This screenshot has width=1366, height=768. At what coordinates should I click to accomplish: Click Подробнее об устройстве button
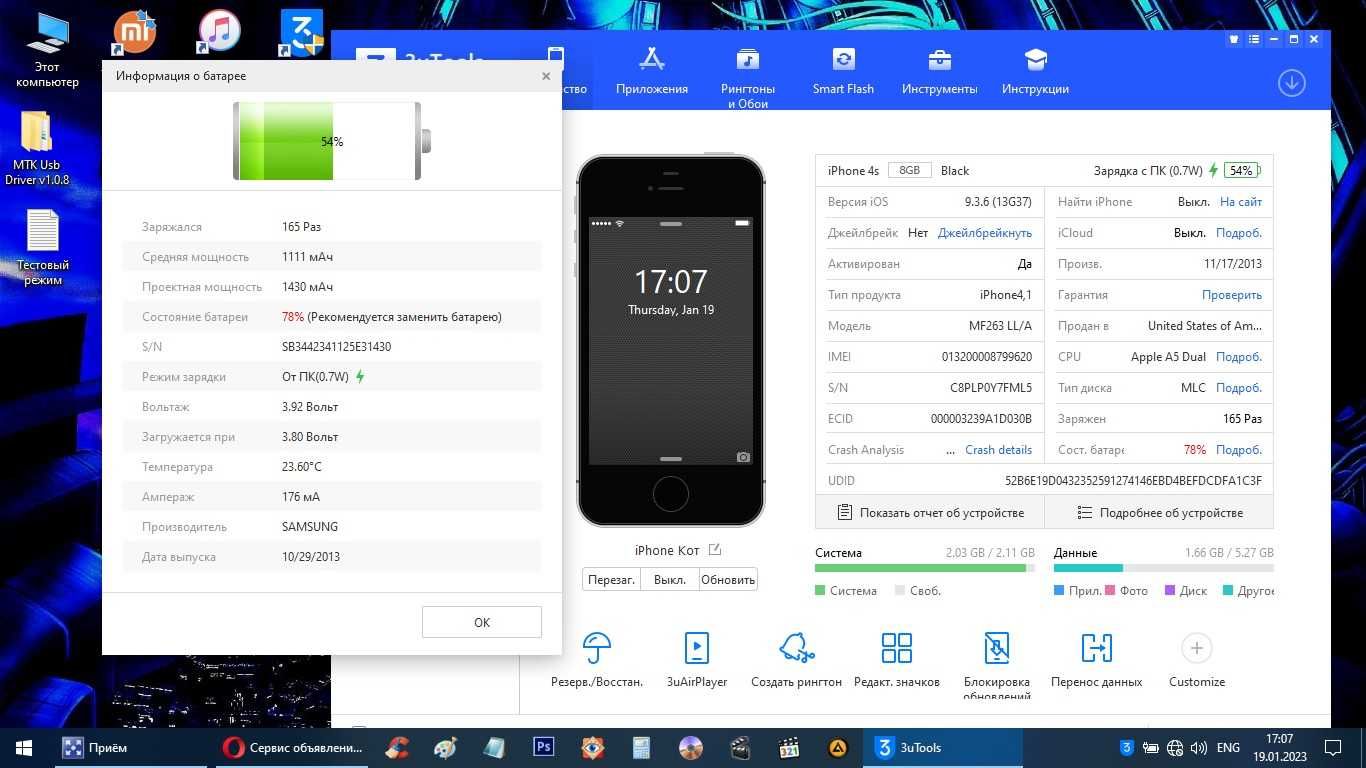(x=1159, y=513)
